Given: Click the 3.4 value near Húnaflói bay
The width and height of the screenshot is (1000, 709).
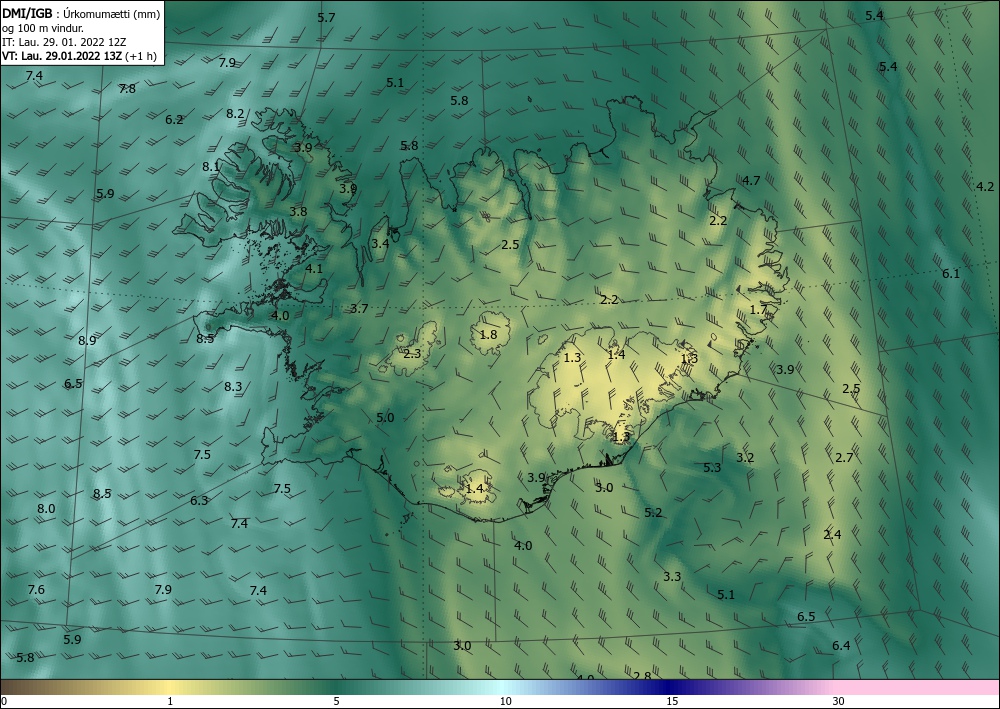Looking at the screenshot, I should tap(380, 244).
